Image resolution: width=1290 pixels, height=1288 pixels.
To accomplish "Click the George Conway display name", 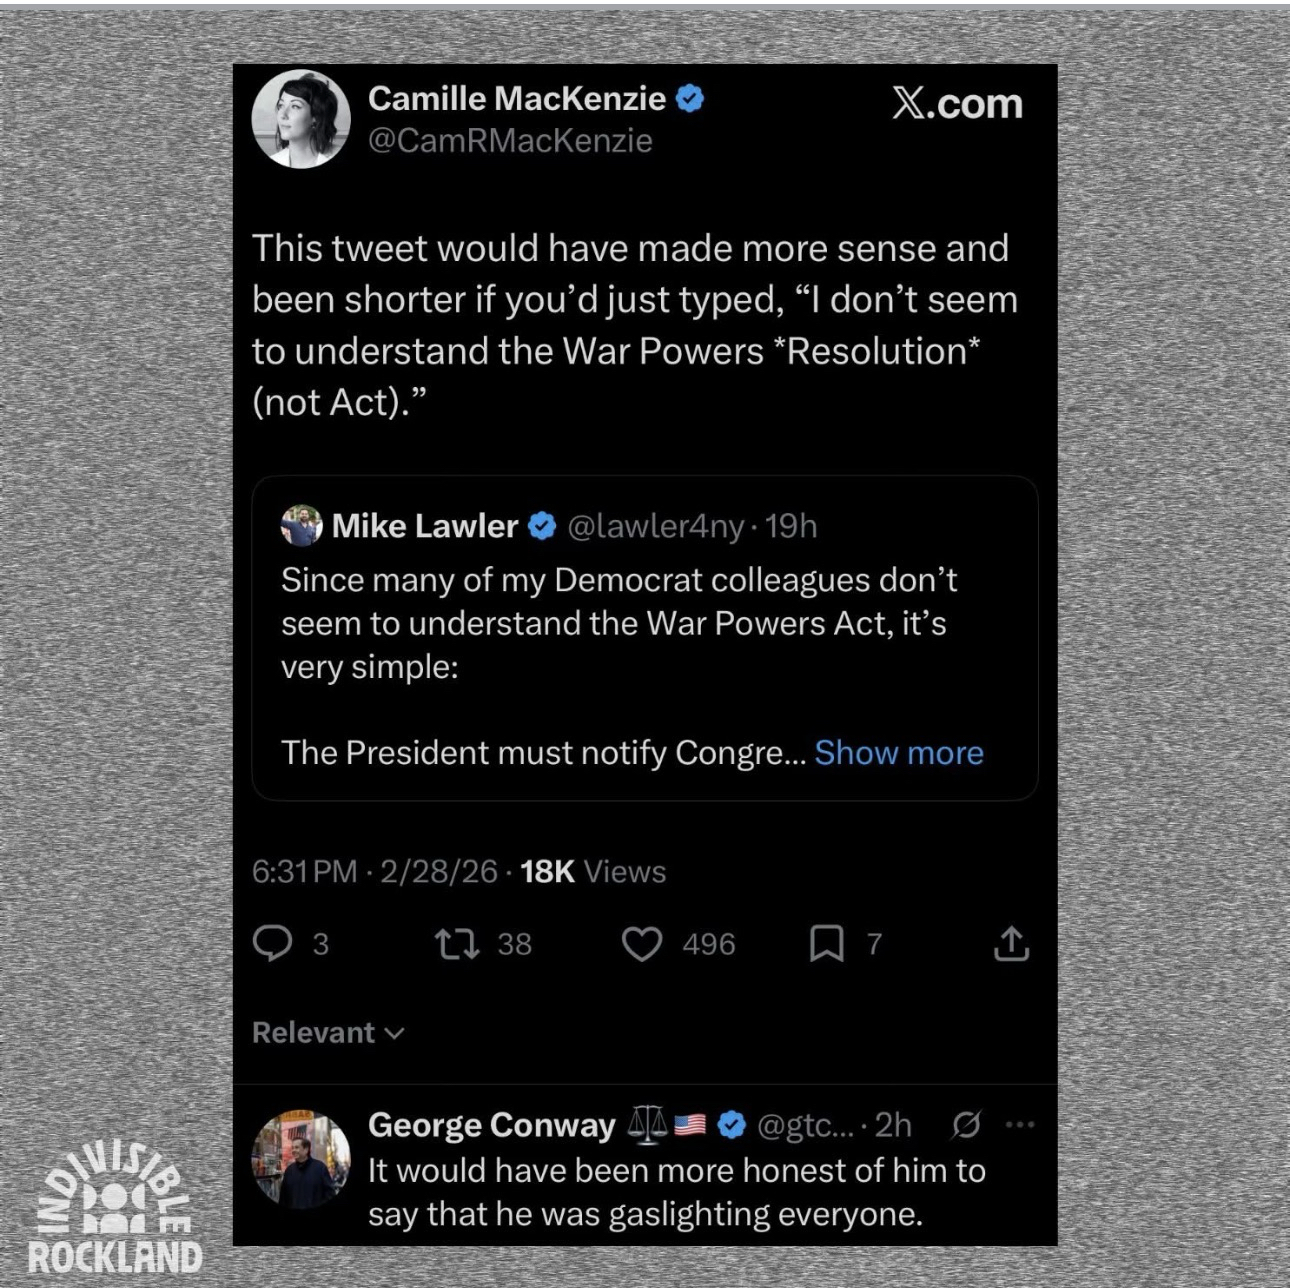I will (x=491, y=1125).
